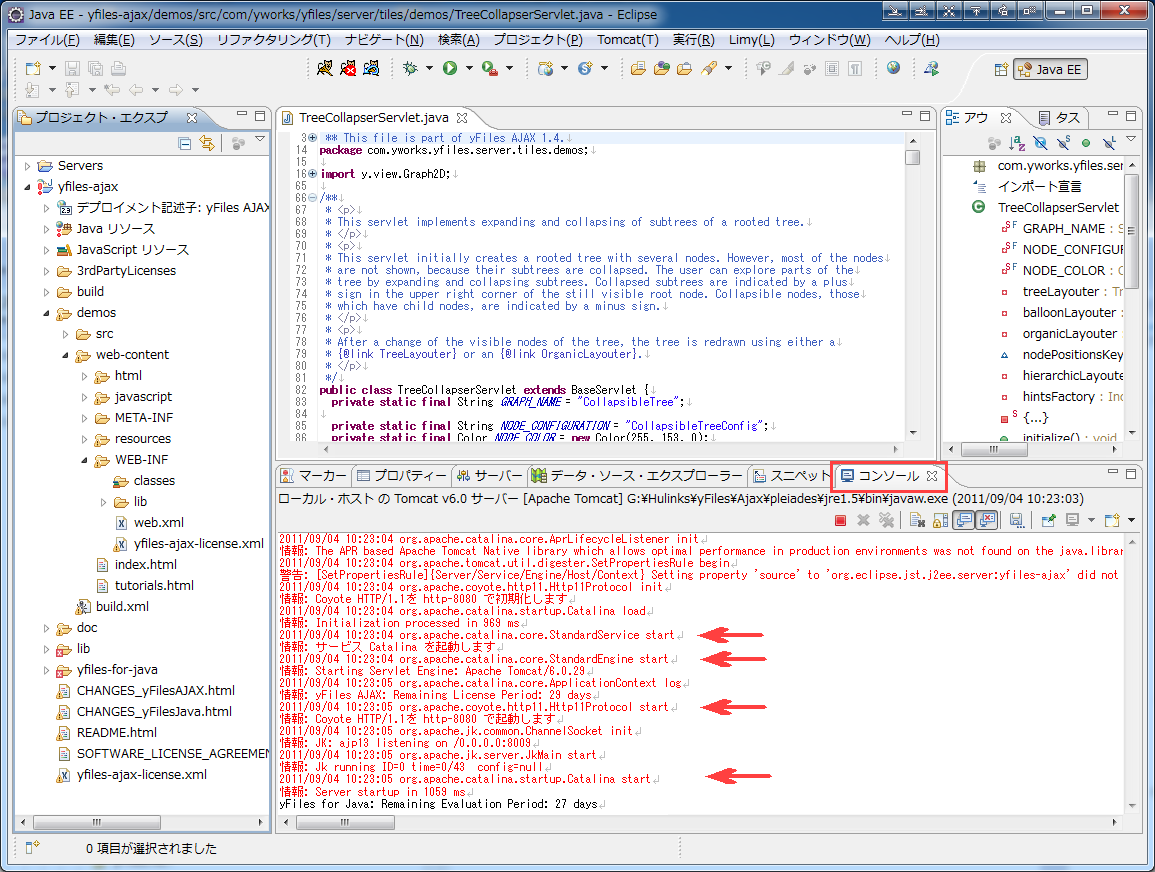Select web.xml in the project tree
This screenshot has width=1155, height=872.
[x=158, y=523]
